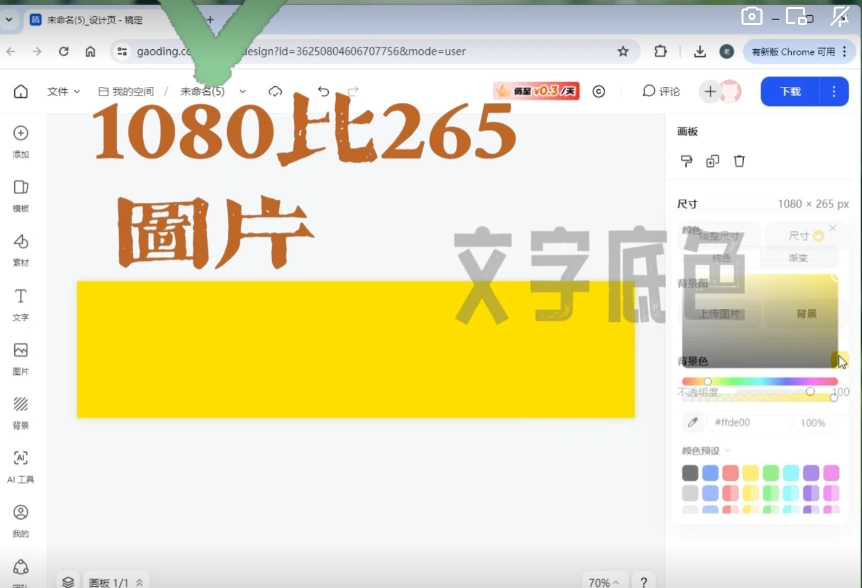The height and width of the screenshot is (588, 862).
Task: Open the 评论 comments button
Action: 661,91
